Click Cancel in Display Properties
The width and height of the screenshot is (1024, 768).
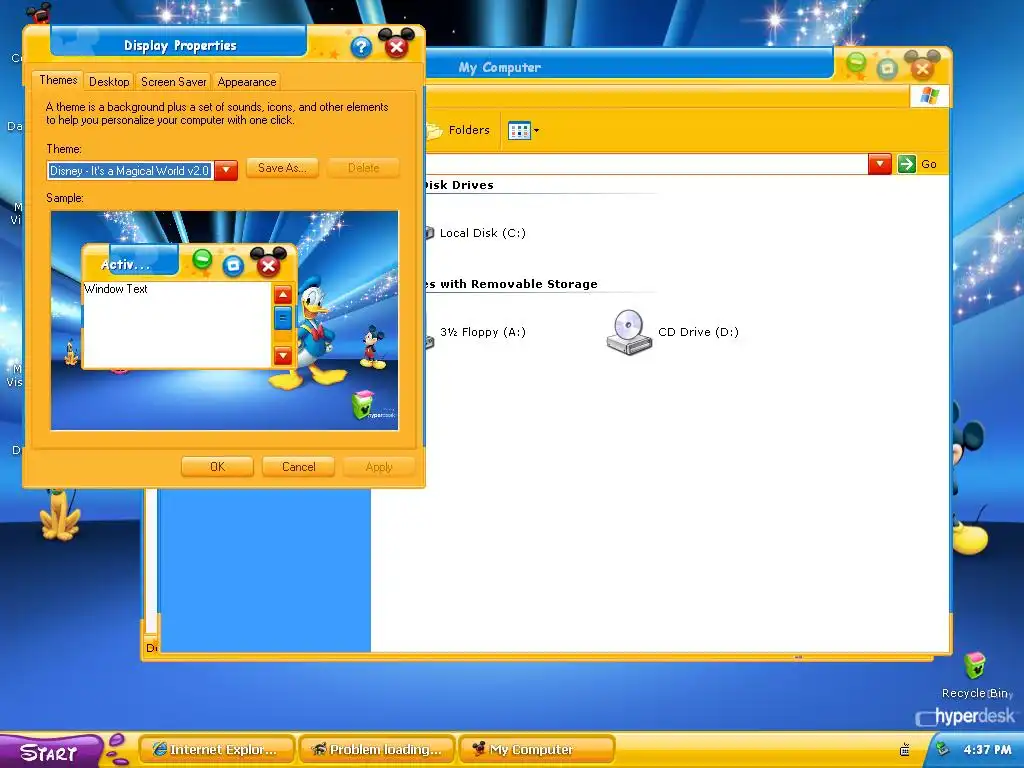coord(298,467)
